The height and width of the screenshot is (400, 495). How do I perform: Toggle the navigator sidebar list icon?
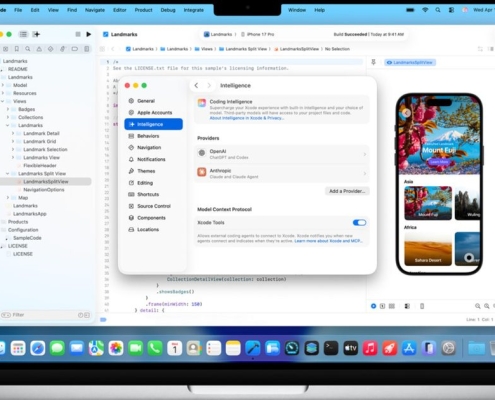coord(23,34)
